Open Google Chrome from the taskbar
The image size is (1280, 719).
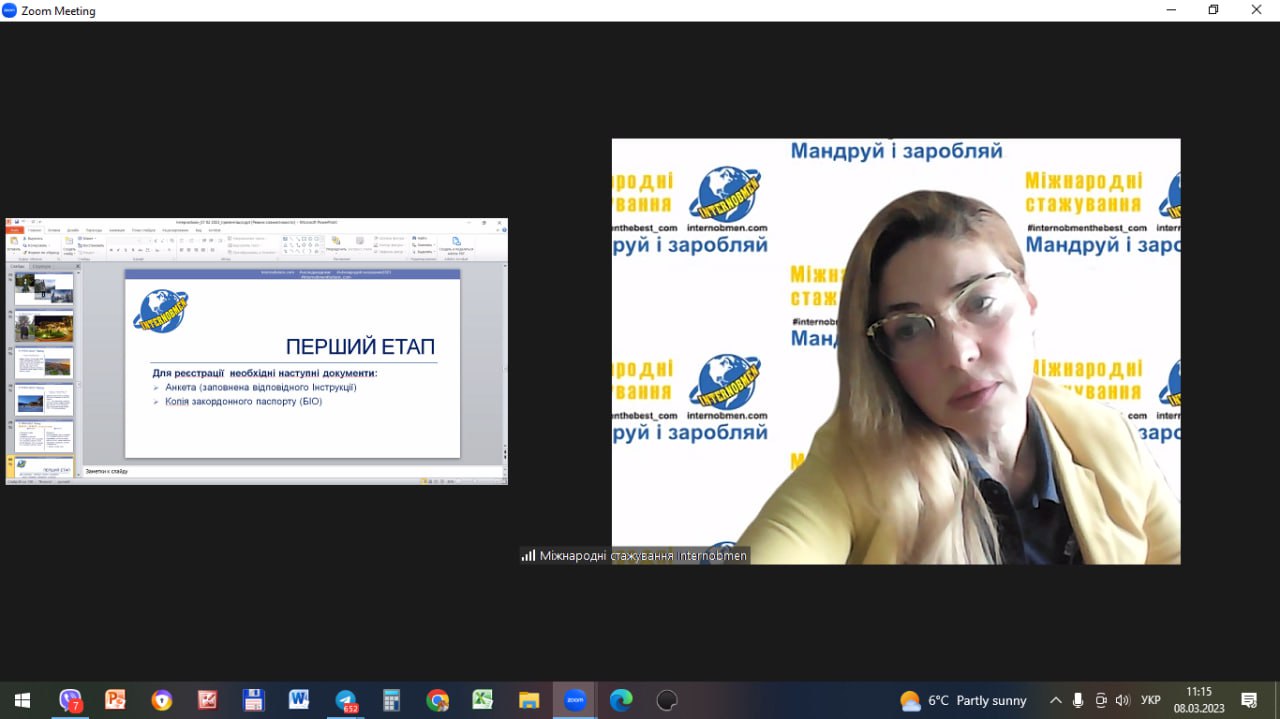point(437,700)
